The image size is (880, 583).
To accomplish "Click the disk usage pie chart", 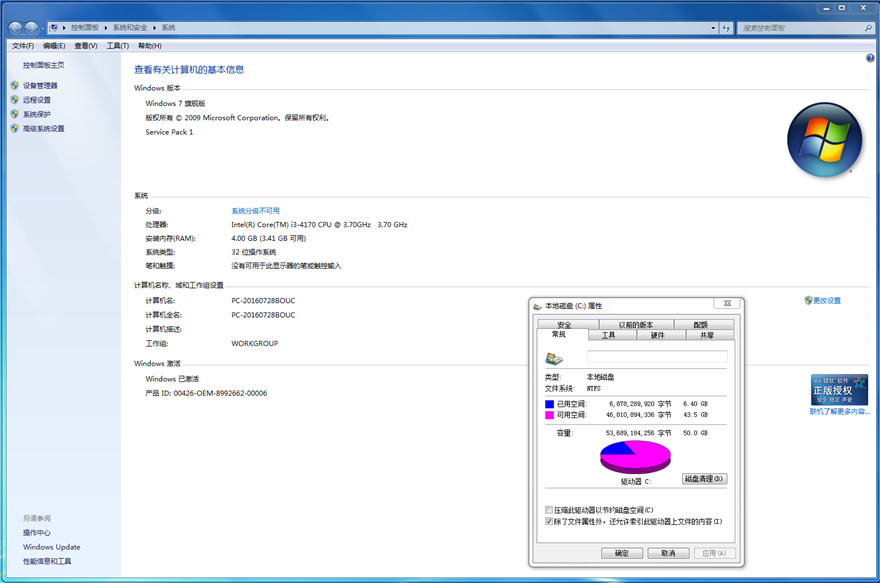I will pyautogui.click(x=635, y=457).
